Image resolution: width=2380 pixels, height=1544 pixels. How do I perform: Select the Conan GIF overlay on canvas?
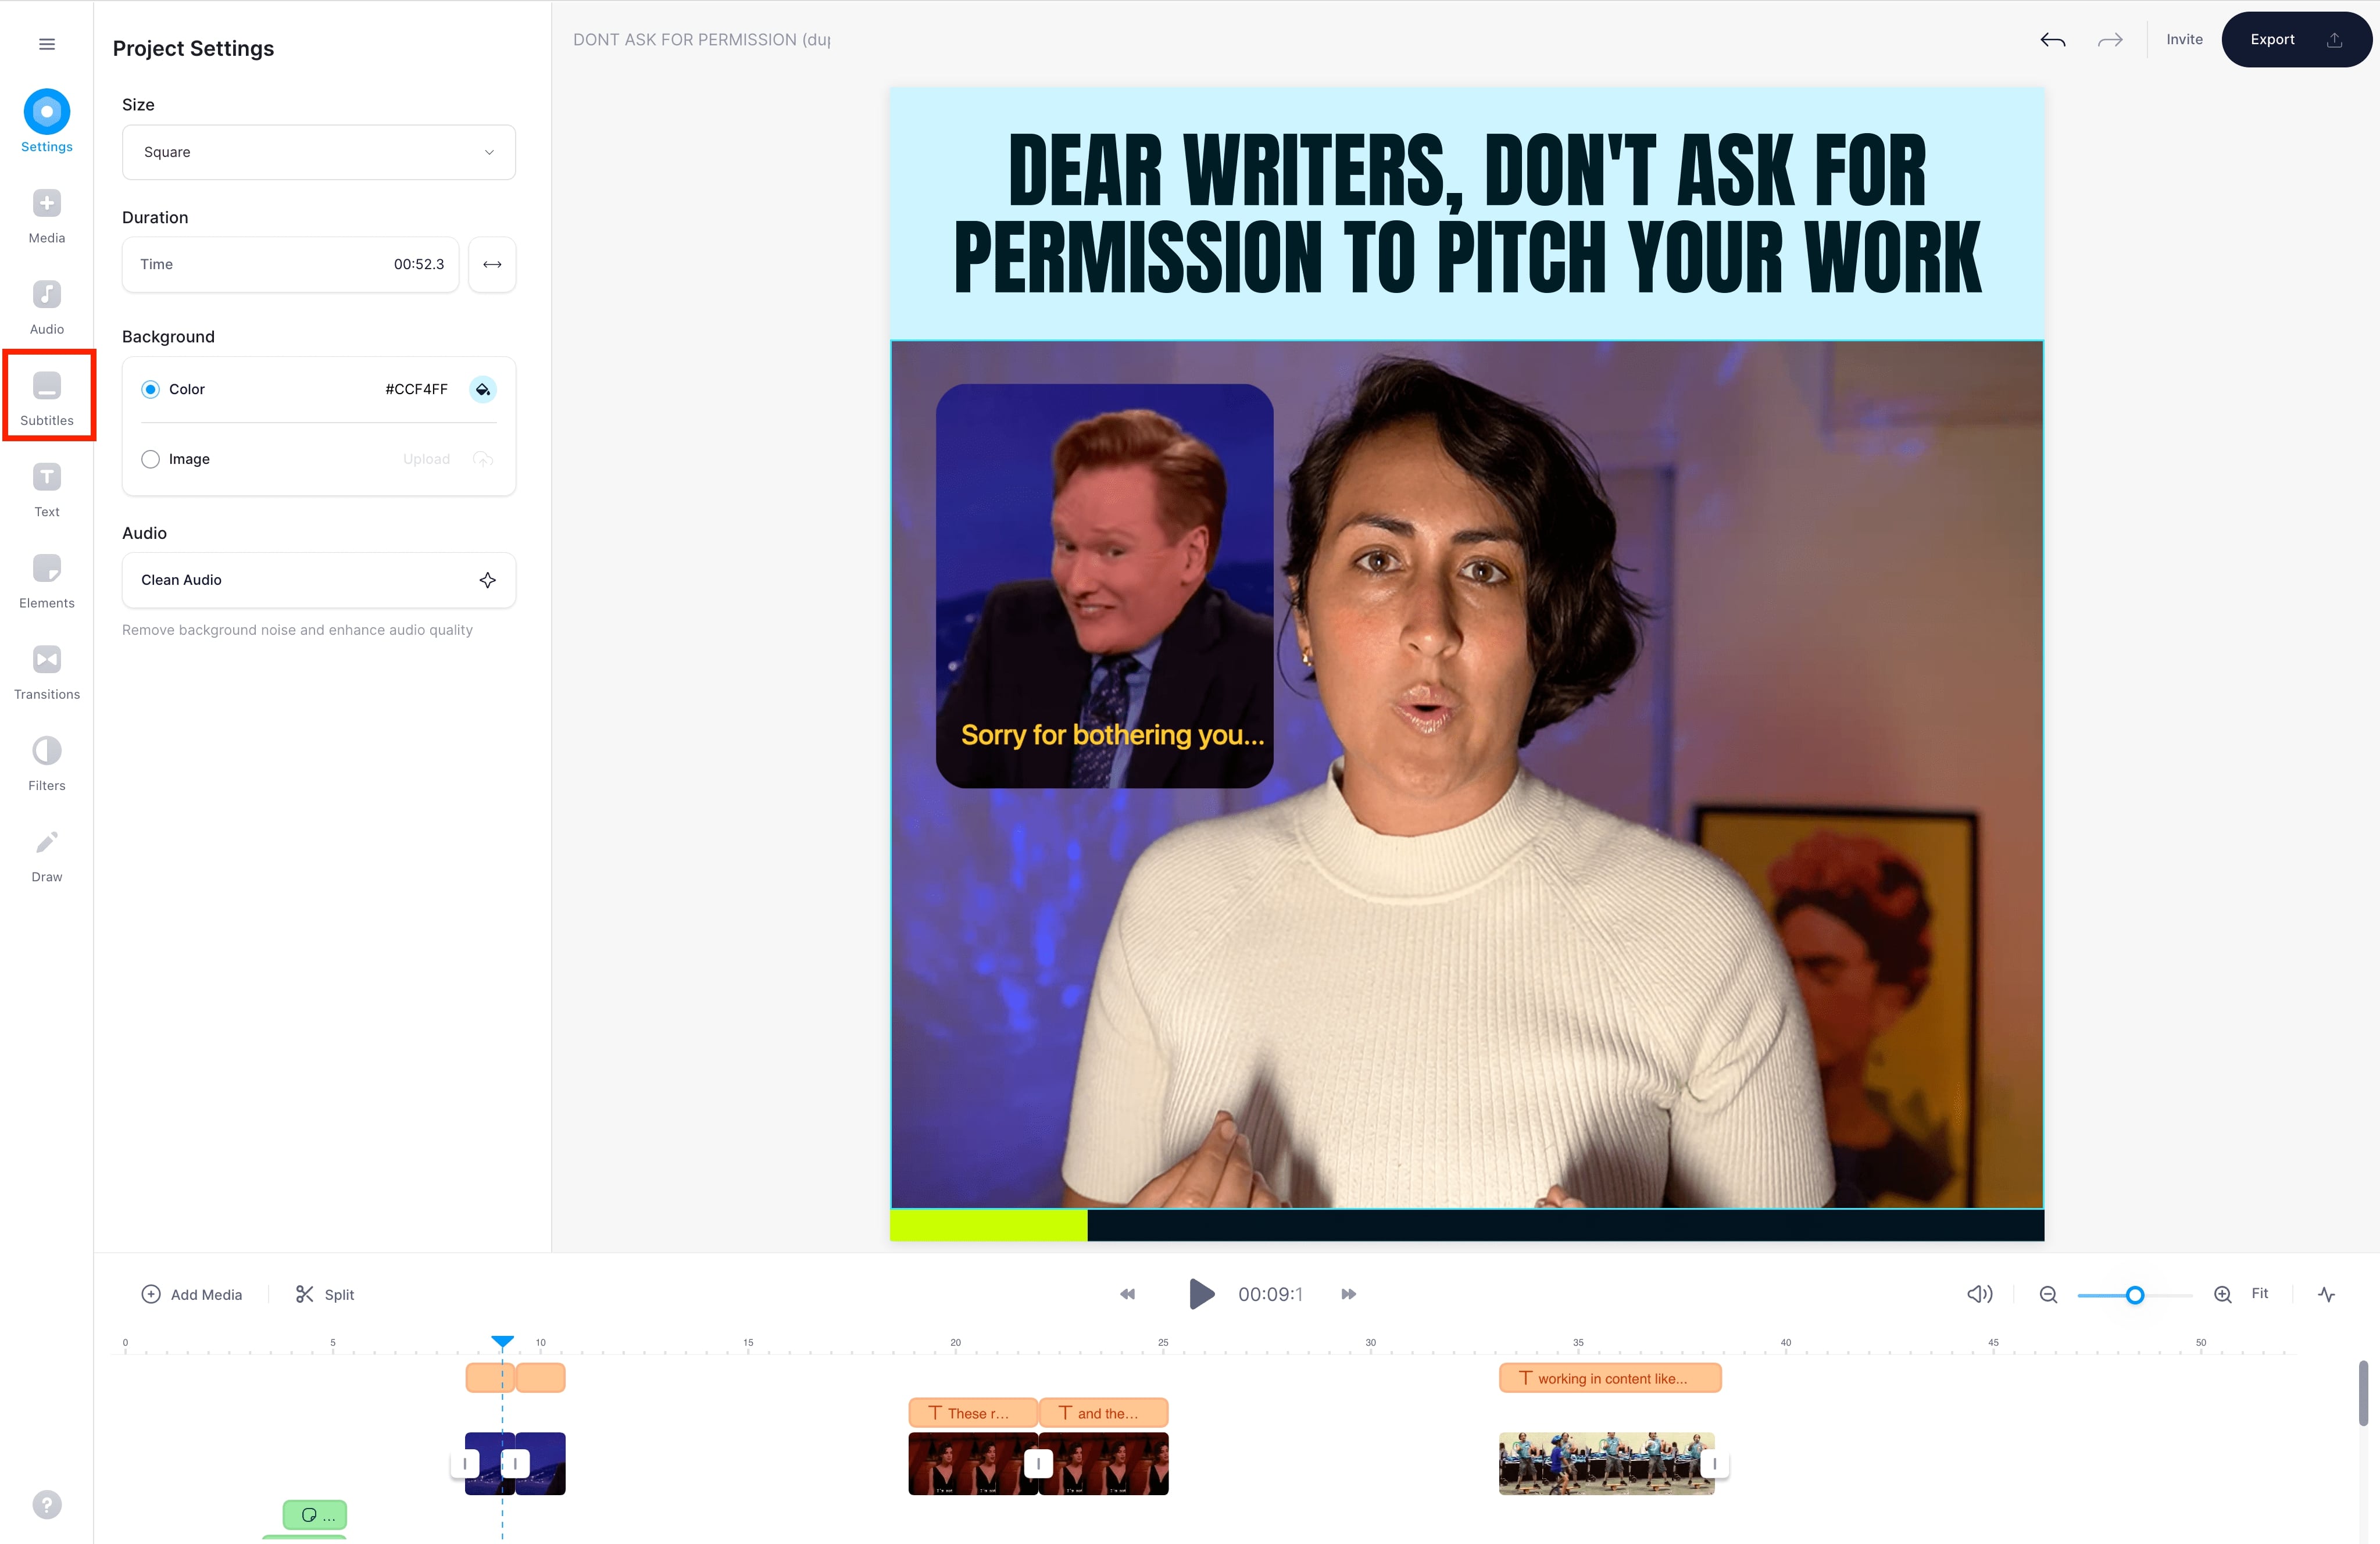[x=1104, y=586]
